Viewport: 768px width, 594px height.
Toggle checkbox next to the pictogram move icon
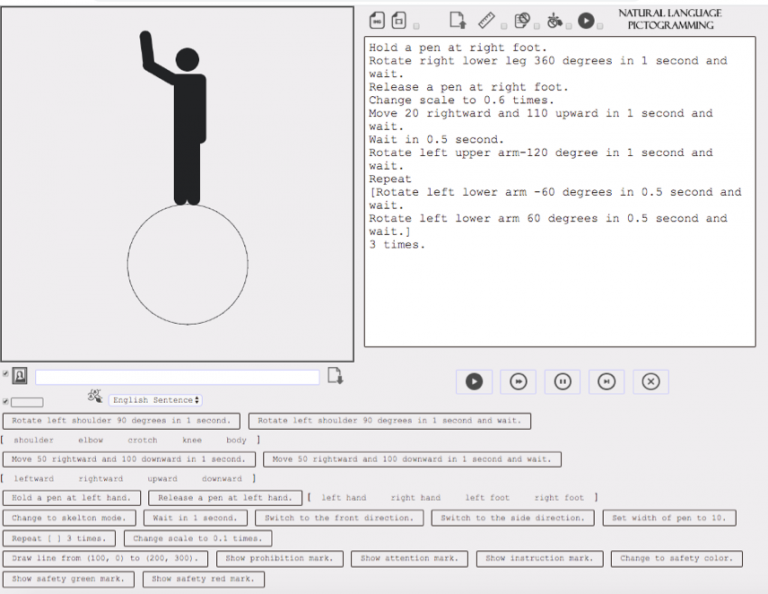coord(569,26)
